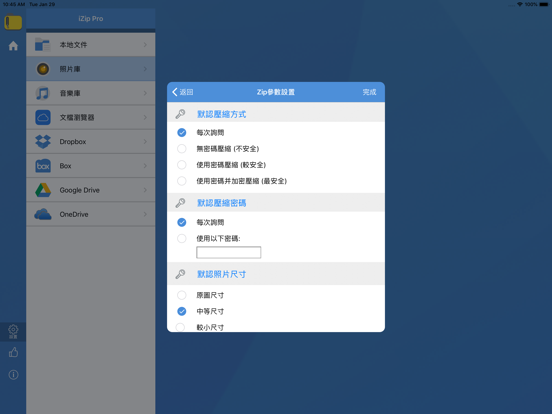Check the Wi-Fi icon in status bar
The height and width of the screenshot is (414, 552).
click(x=520, y=4)
